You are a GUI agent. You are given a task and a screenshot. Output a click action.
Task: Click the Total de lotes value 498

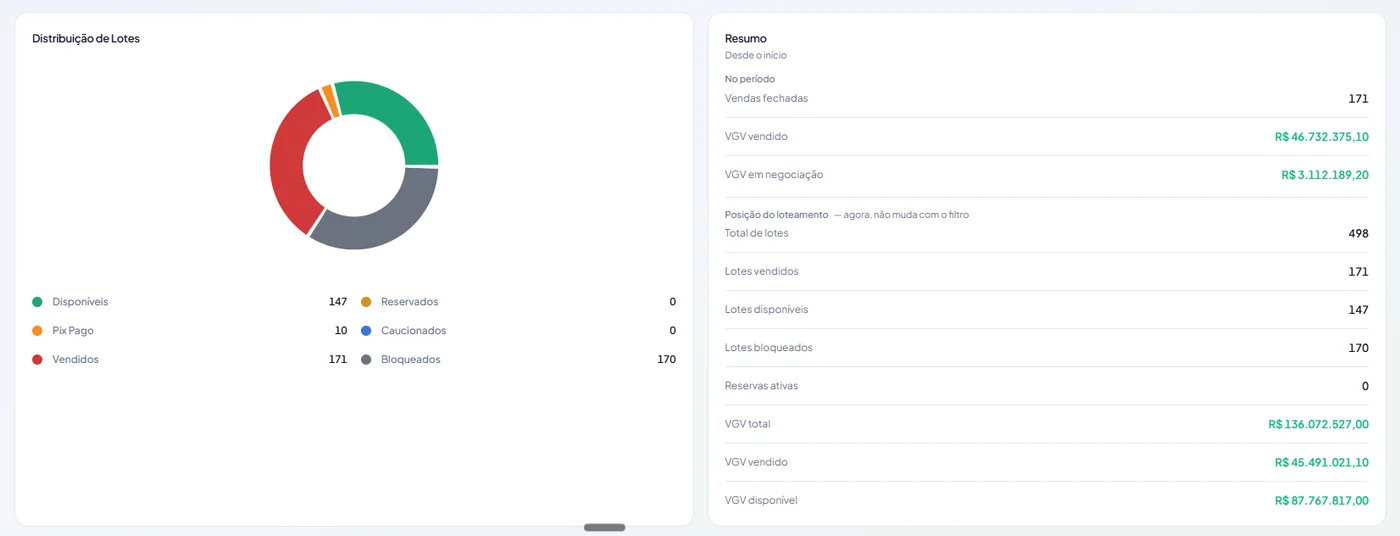pyautogui.click(x=1359, y=234)
